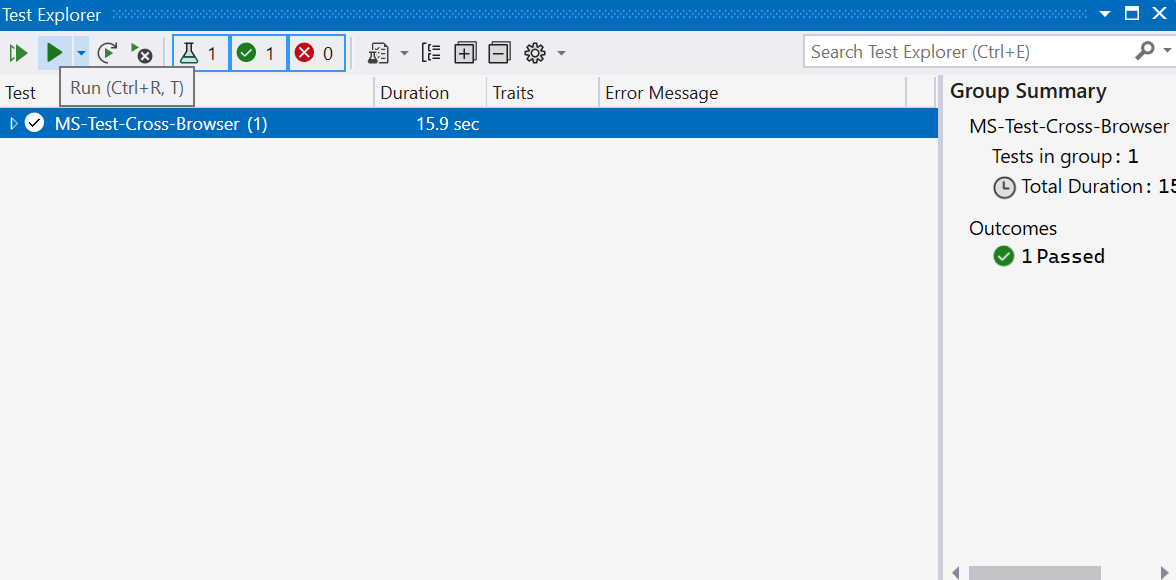Open the settings gear dropdown arrow
Image resolution: width=1176 pixels, height=580 pixels.
pyautogui.click(x=561, y=52)
